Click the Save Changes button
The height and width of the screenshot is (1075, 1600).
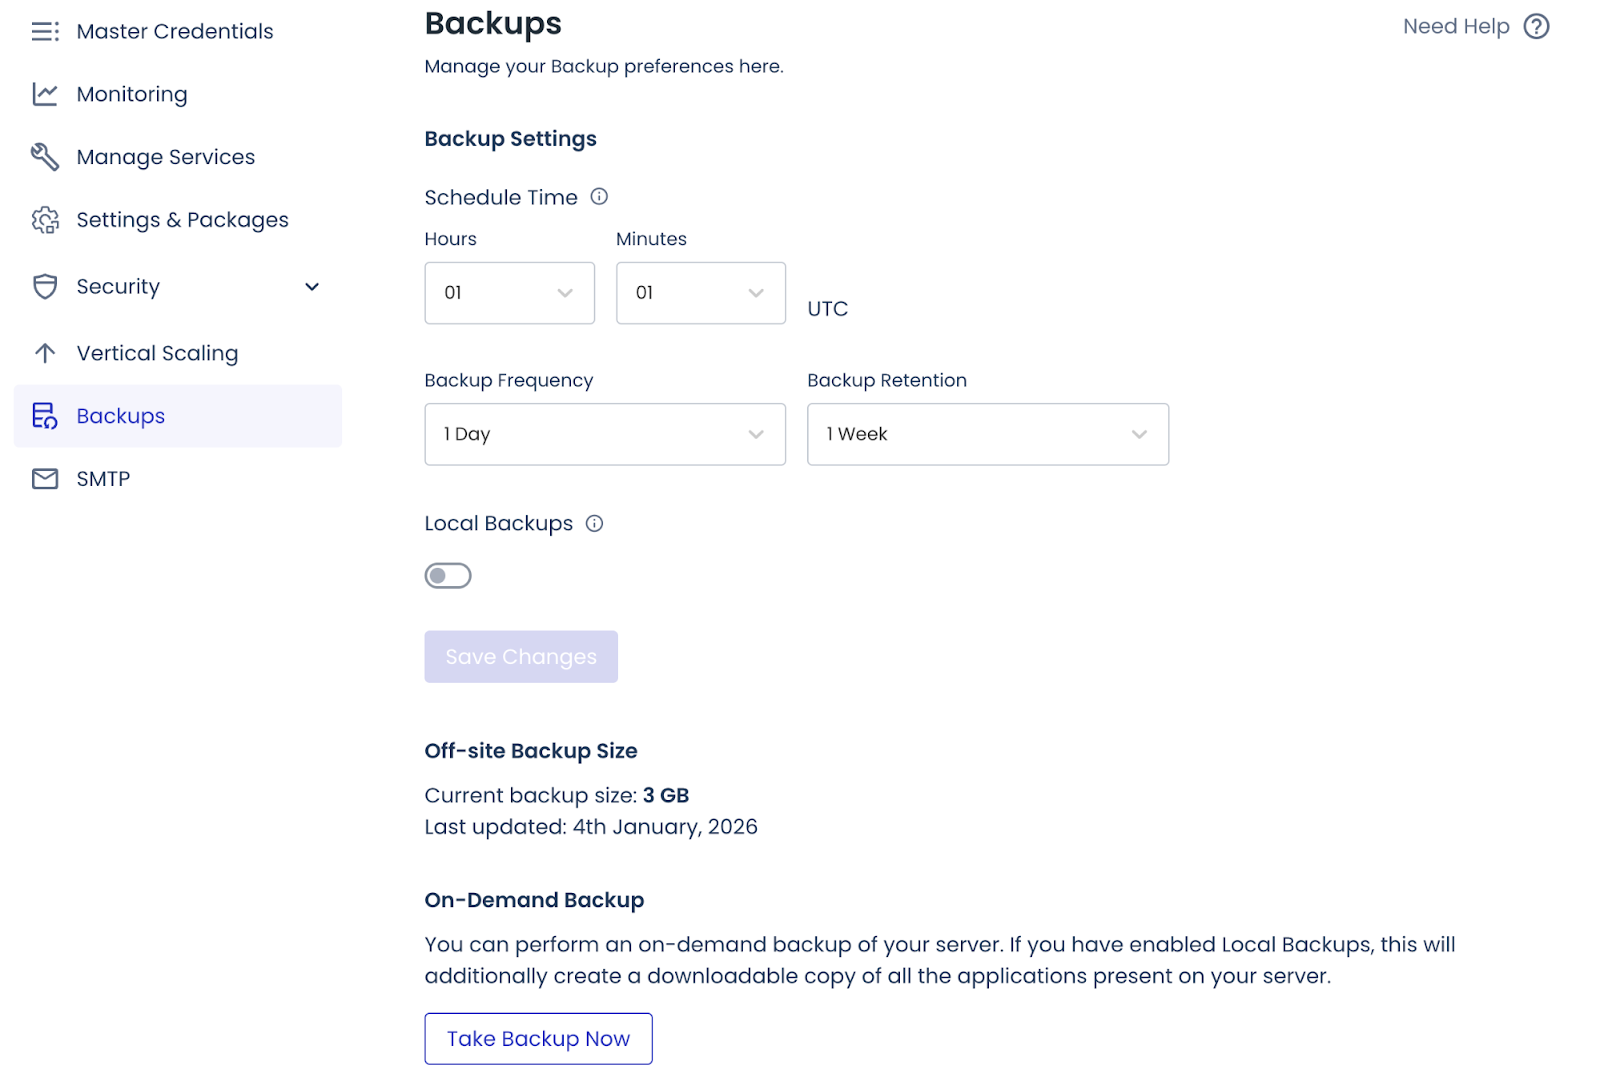point(520,656)
